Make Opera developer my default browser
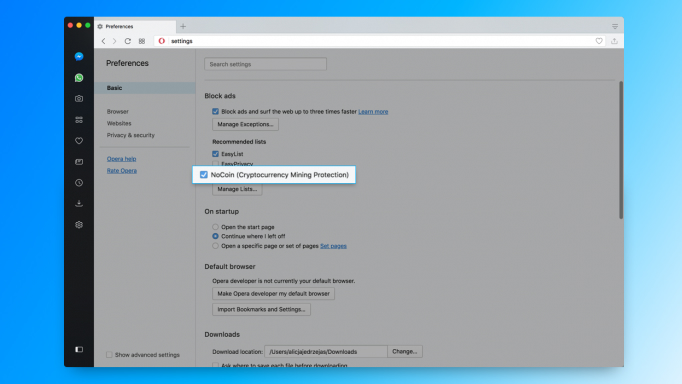The image size is (682, 384). 273,294
